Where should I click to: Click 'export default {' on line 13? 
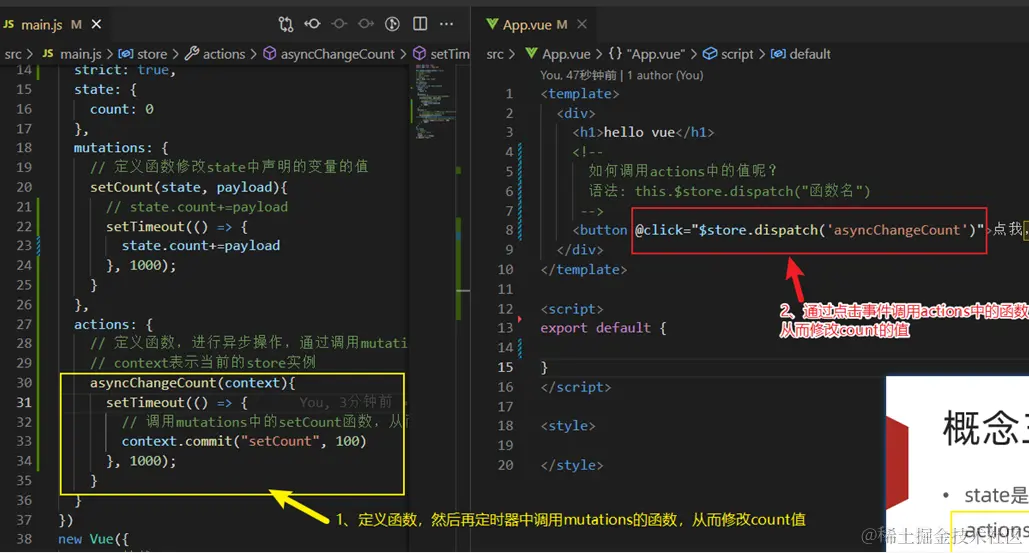(604, 328)
